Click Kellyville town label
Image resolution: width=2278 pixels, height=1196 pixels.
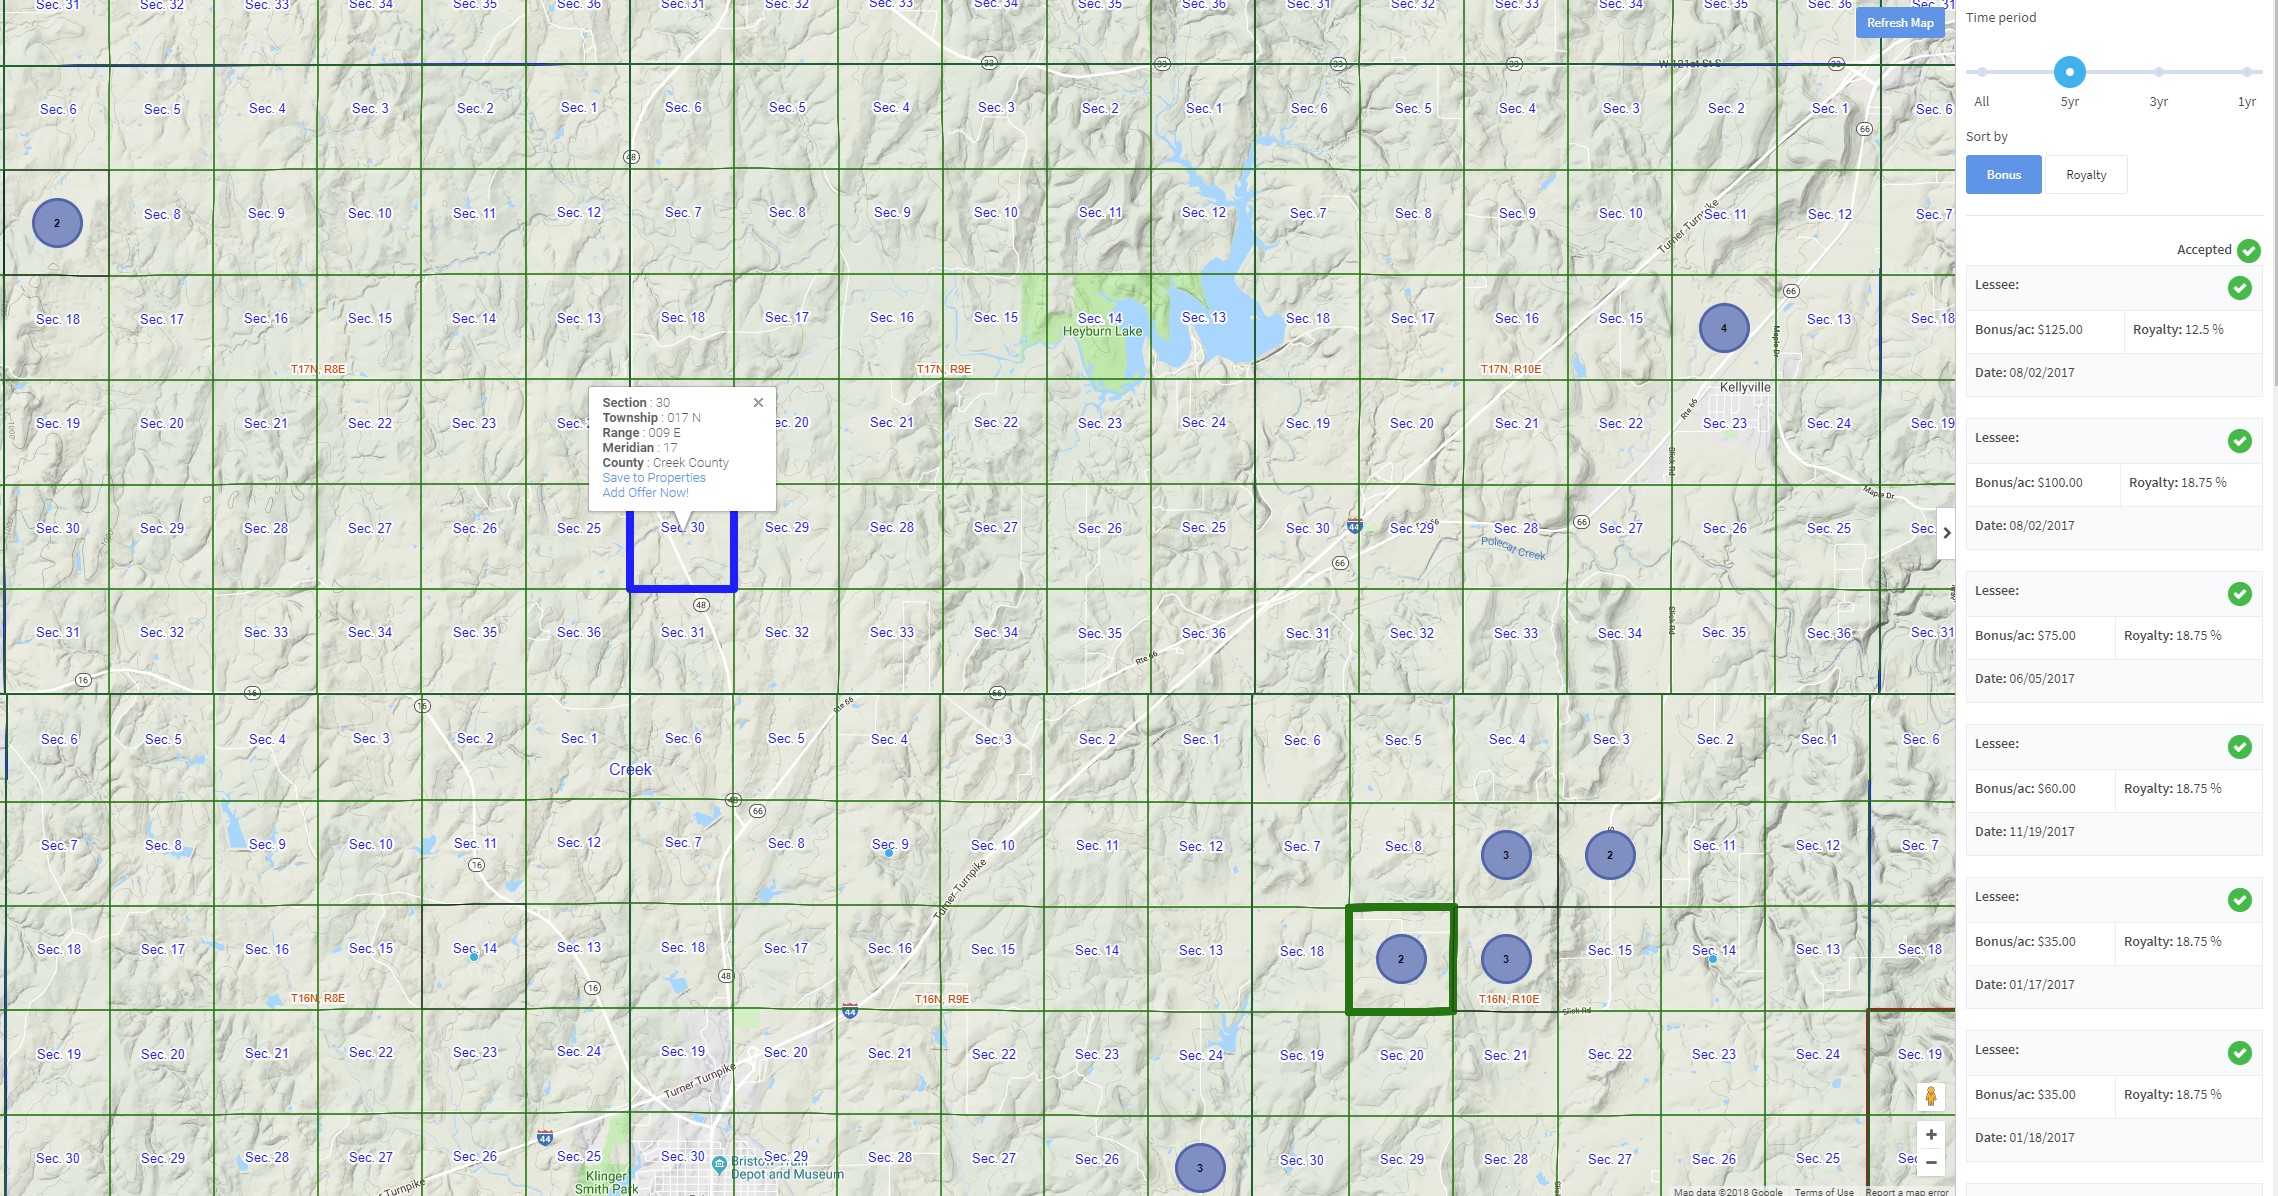click(1745, 387)
